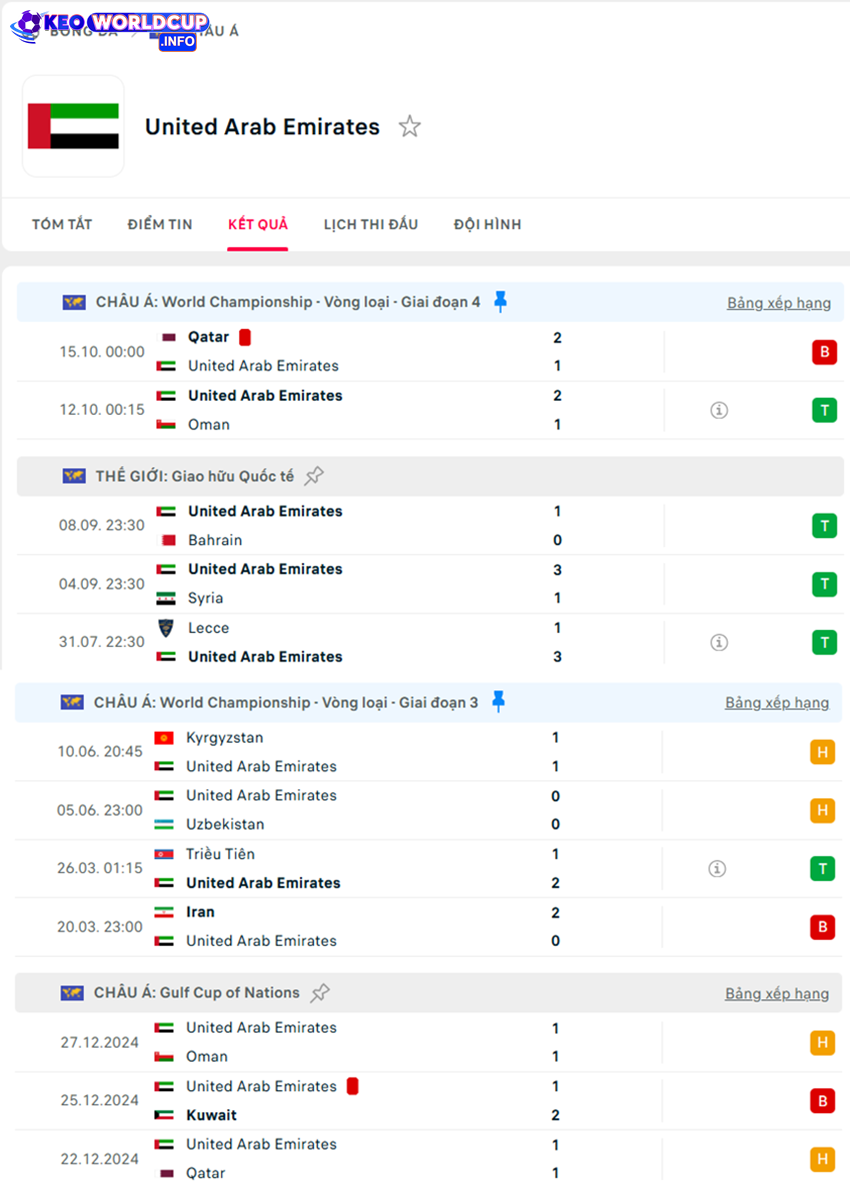Open Uzbekistan team name
The image size is (850, 1186).
[225, 824]
